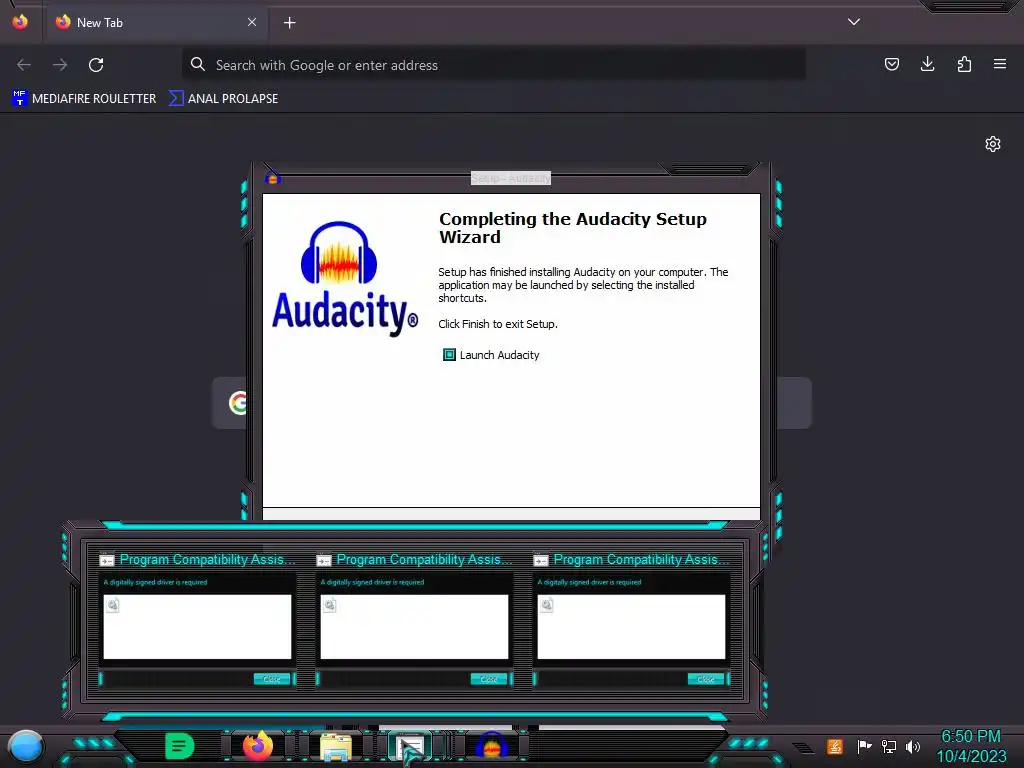Click Close in first compatibility assistant preview
1024x768 pixels.
(x=272, y=679)
